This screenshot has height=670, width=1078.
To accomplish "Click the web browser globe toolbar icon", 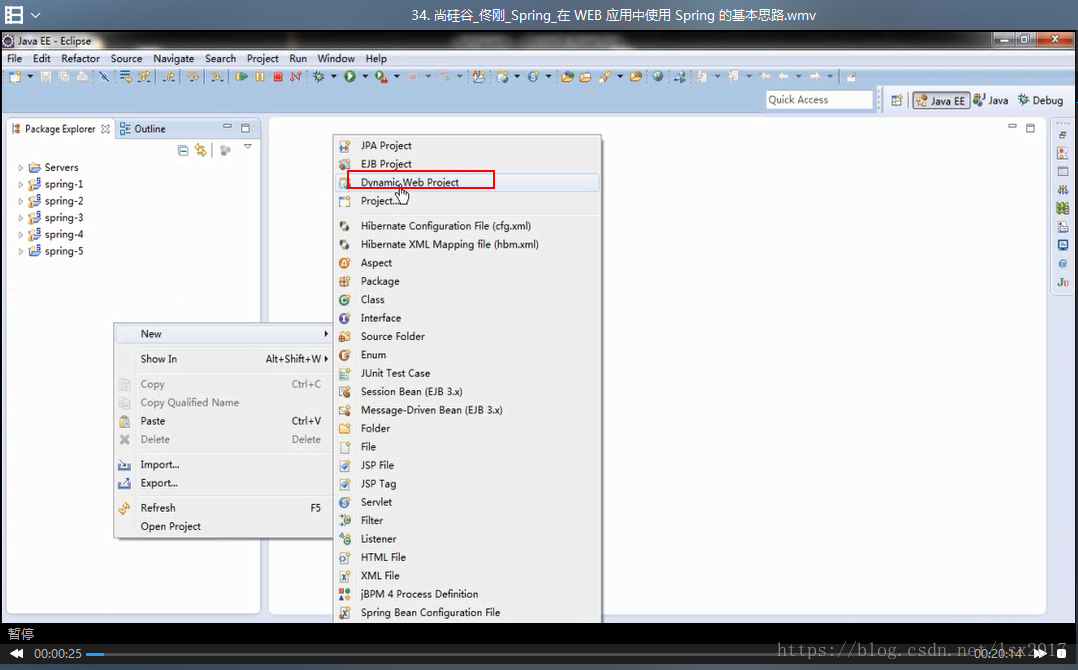I will pyautogui.click(x=658, y=77).
